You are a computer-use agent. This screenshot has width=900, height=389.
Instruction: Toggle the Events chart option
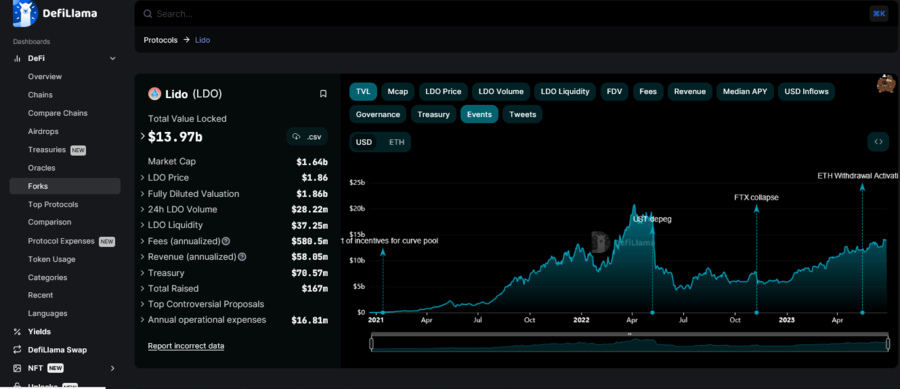479,114
